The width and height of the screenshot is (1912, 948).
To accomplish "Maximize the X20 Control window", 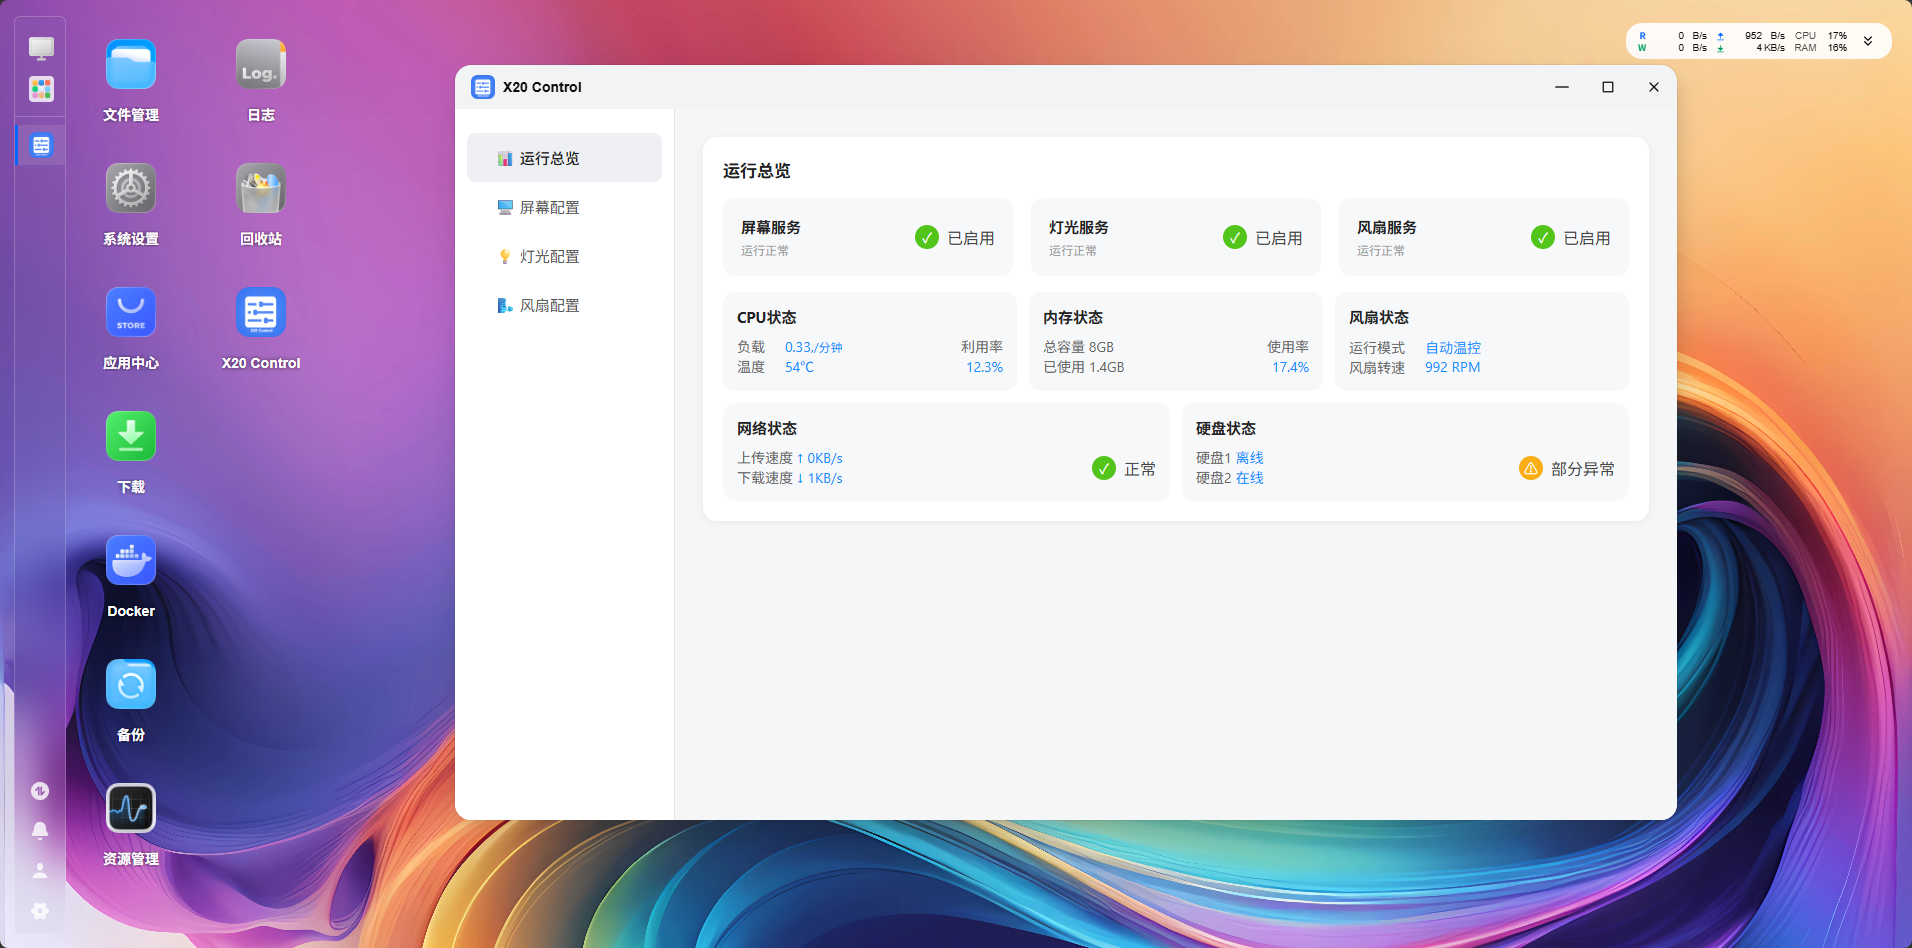I will [x=1608, y=87].
